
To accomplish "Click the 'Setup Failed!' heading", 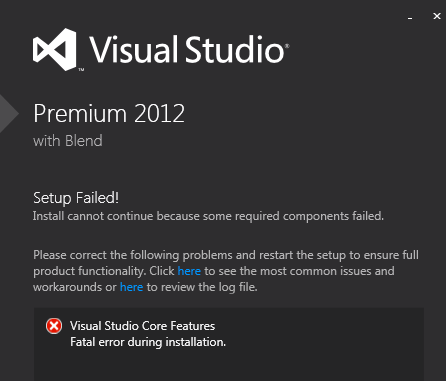I will (76, 198).
